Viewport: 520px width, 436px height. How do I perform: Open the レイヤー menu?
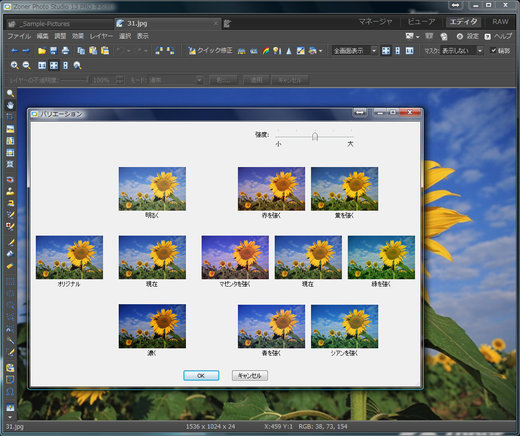pyautogui.click(x=101, y=36)
